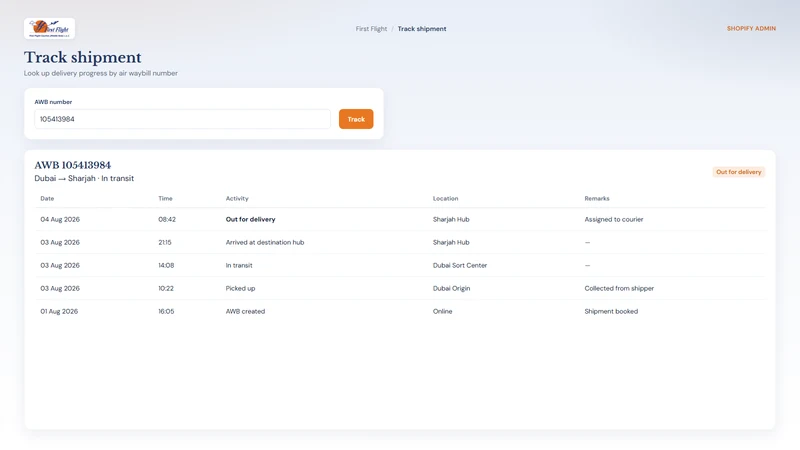The image size is (800, 450).
Task: Click the 10:22 time cell
Action: (166, 288)
